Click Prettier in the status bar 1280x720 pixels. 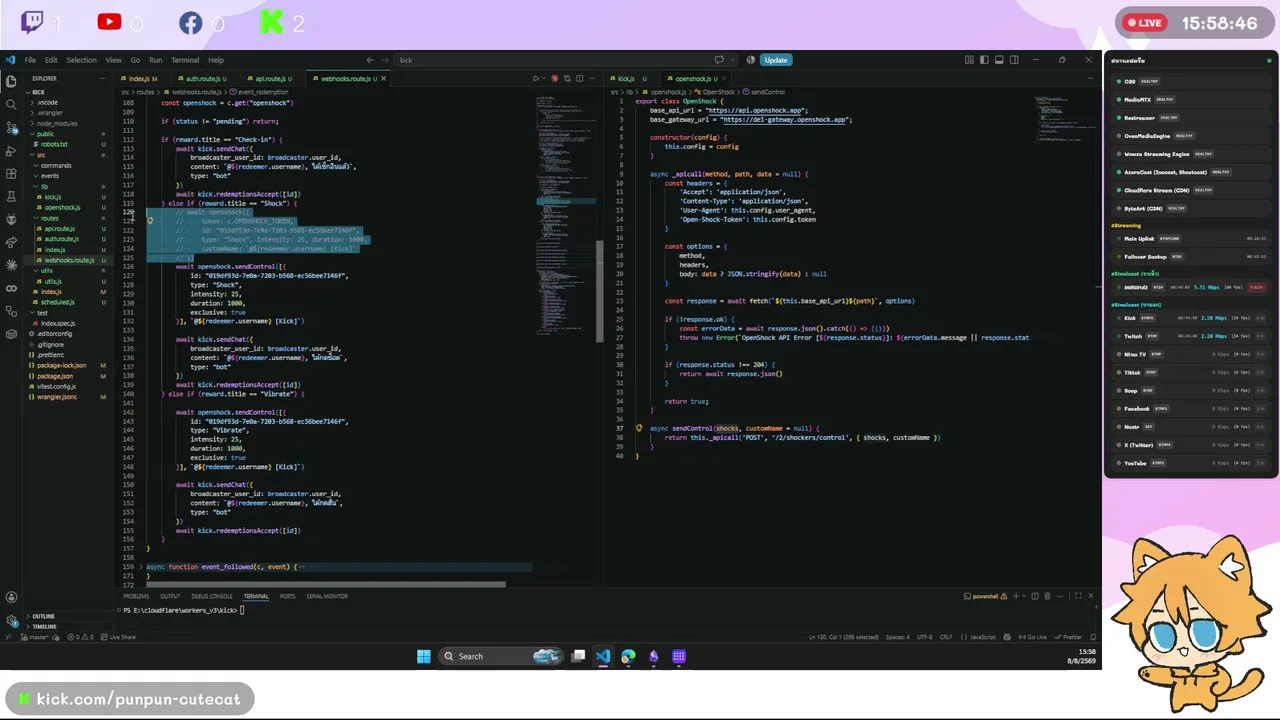coord(1069,637)
